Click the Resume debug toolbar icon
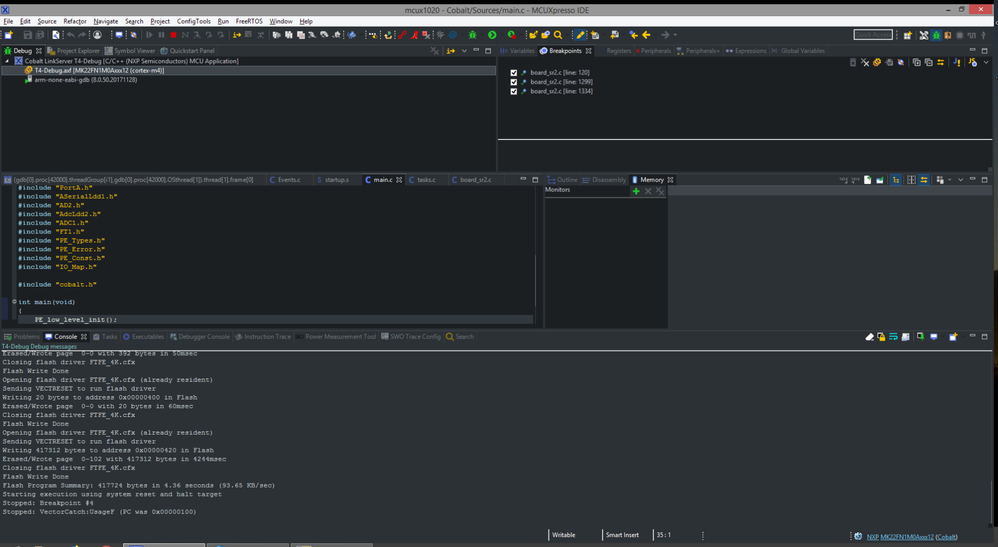The height and width of the screenshot is (547, 998). [x=149, y=35]
